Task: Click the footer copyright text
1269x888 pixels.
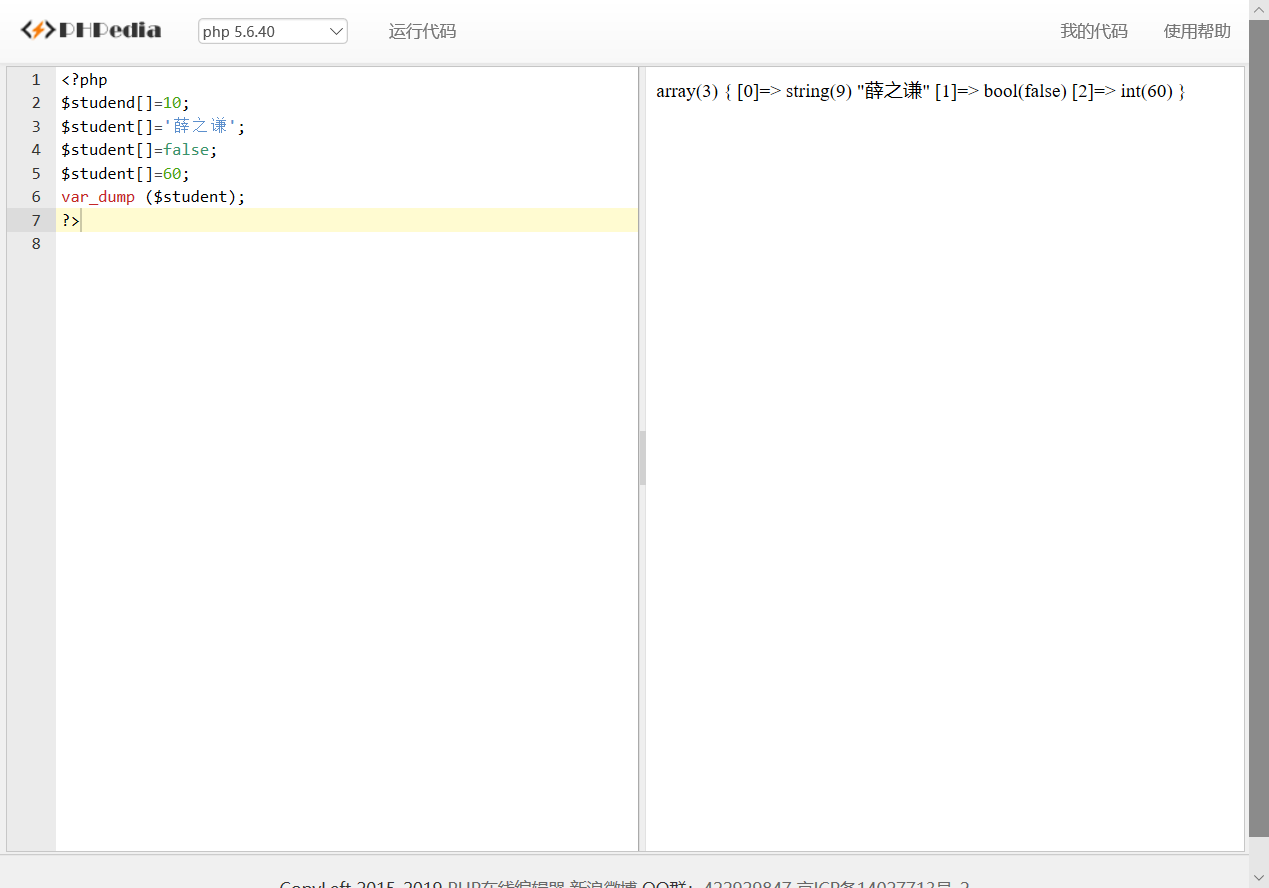Action: coord(624,884)
